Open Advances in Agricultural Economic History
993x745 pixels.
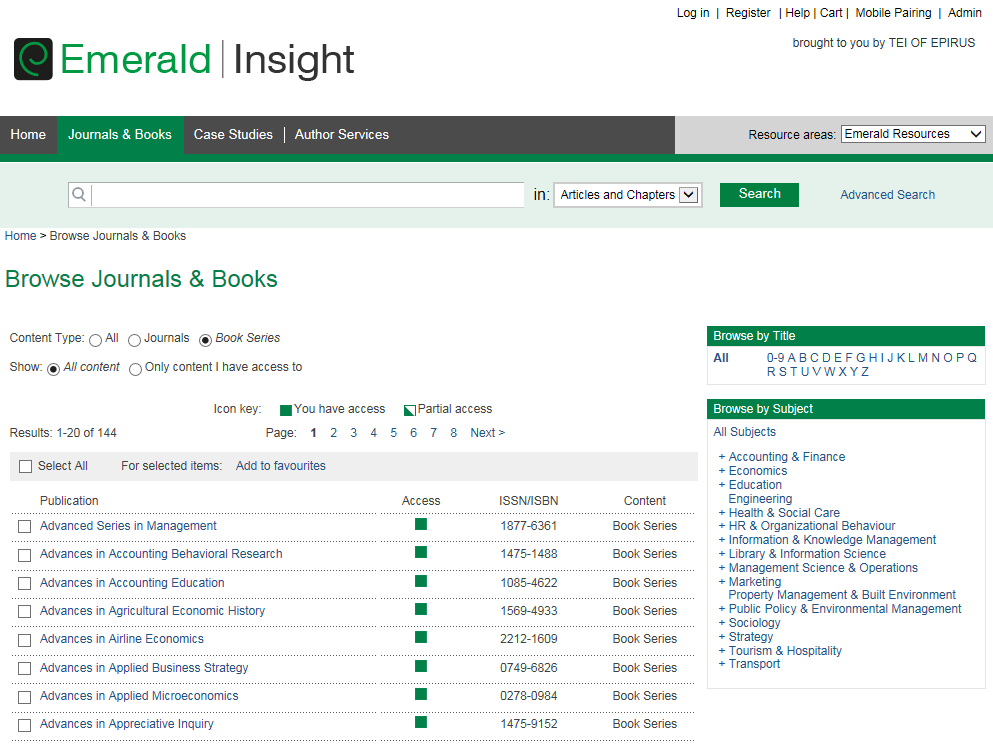(152, 611)
